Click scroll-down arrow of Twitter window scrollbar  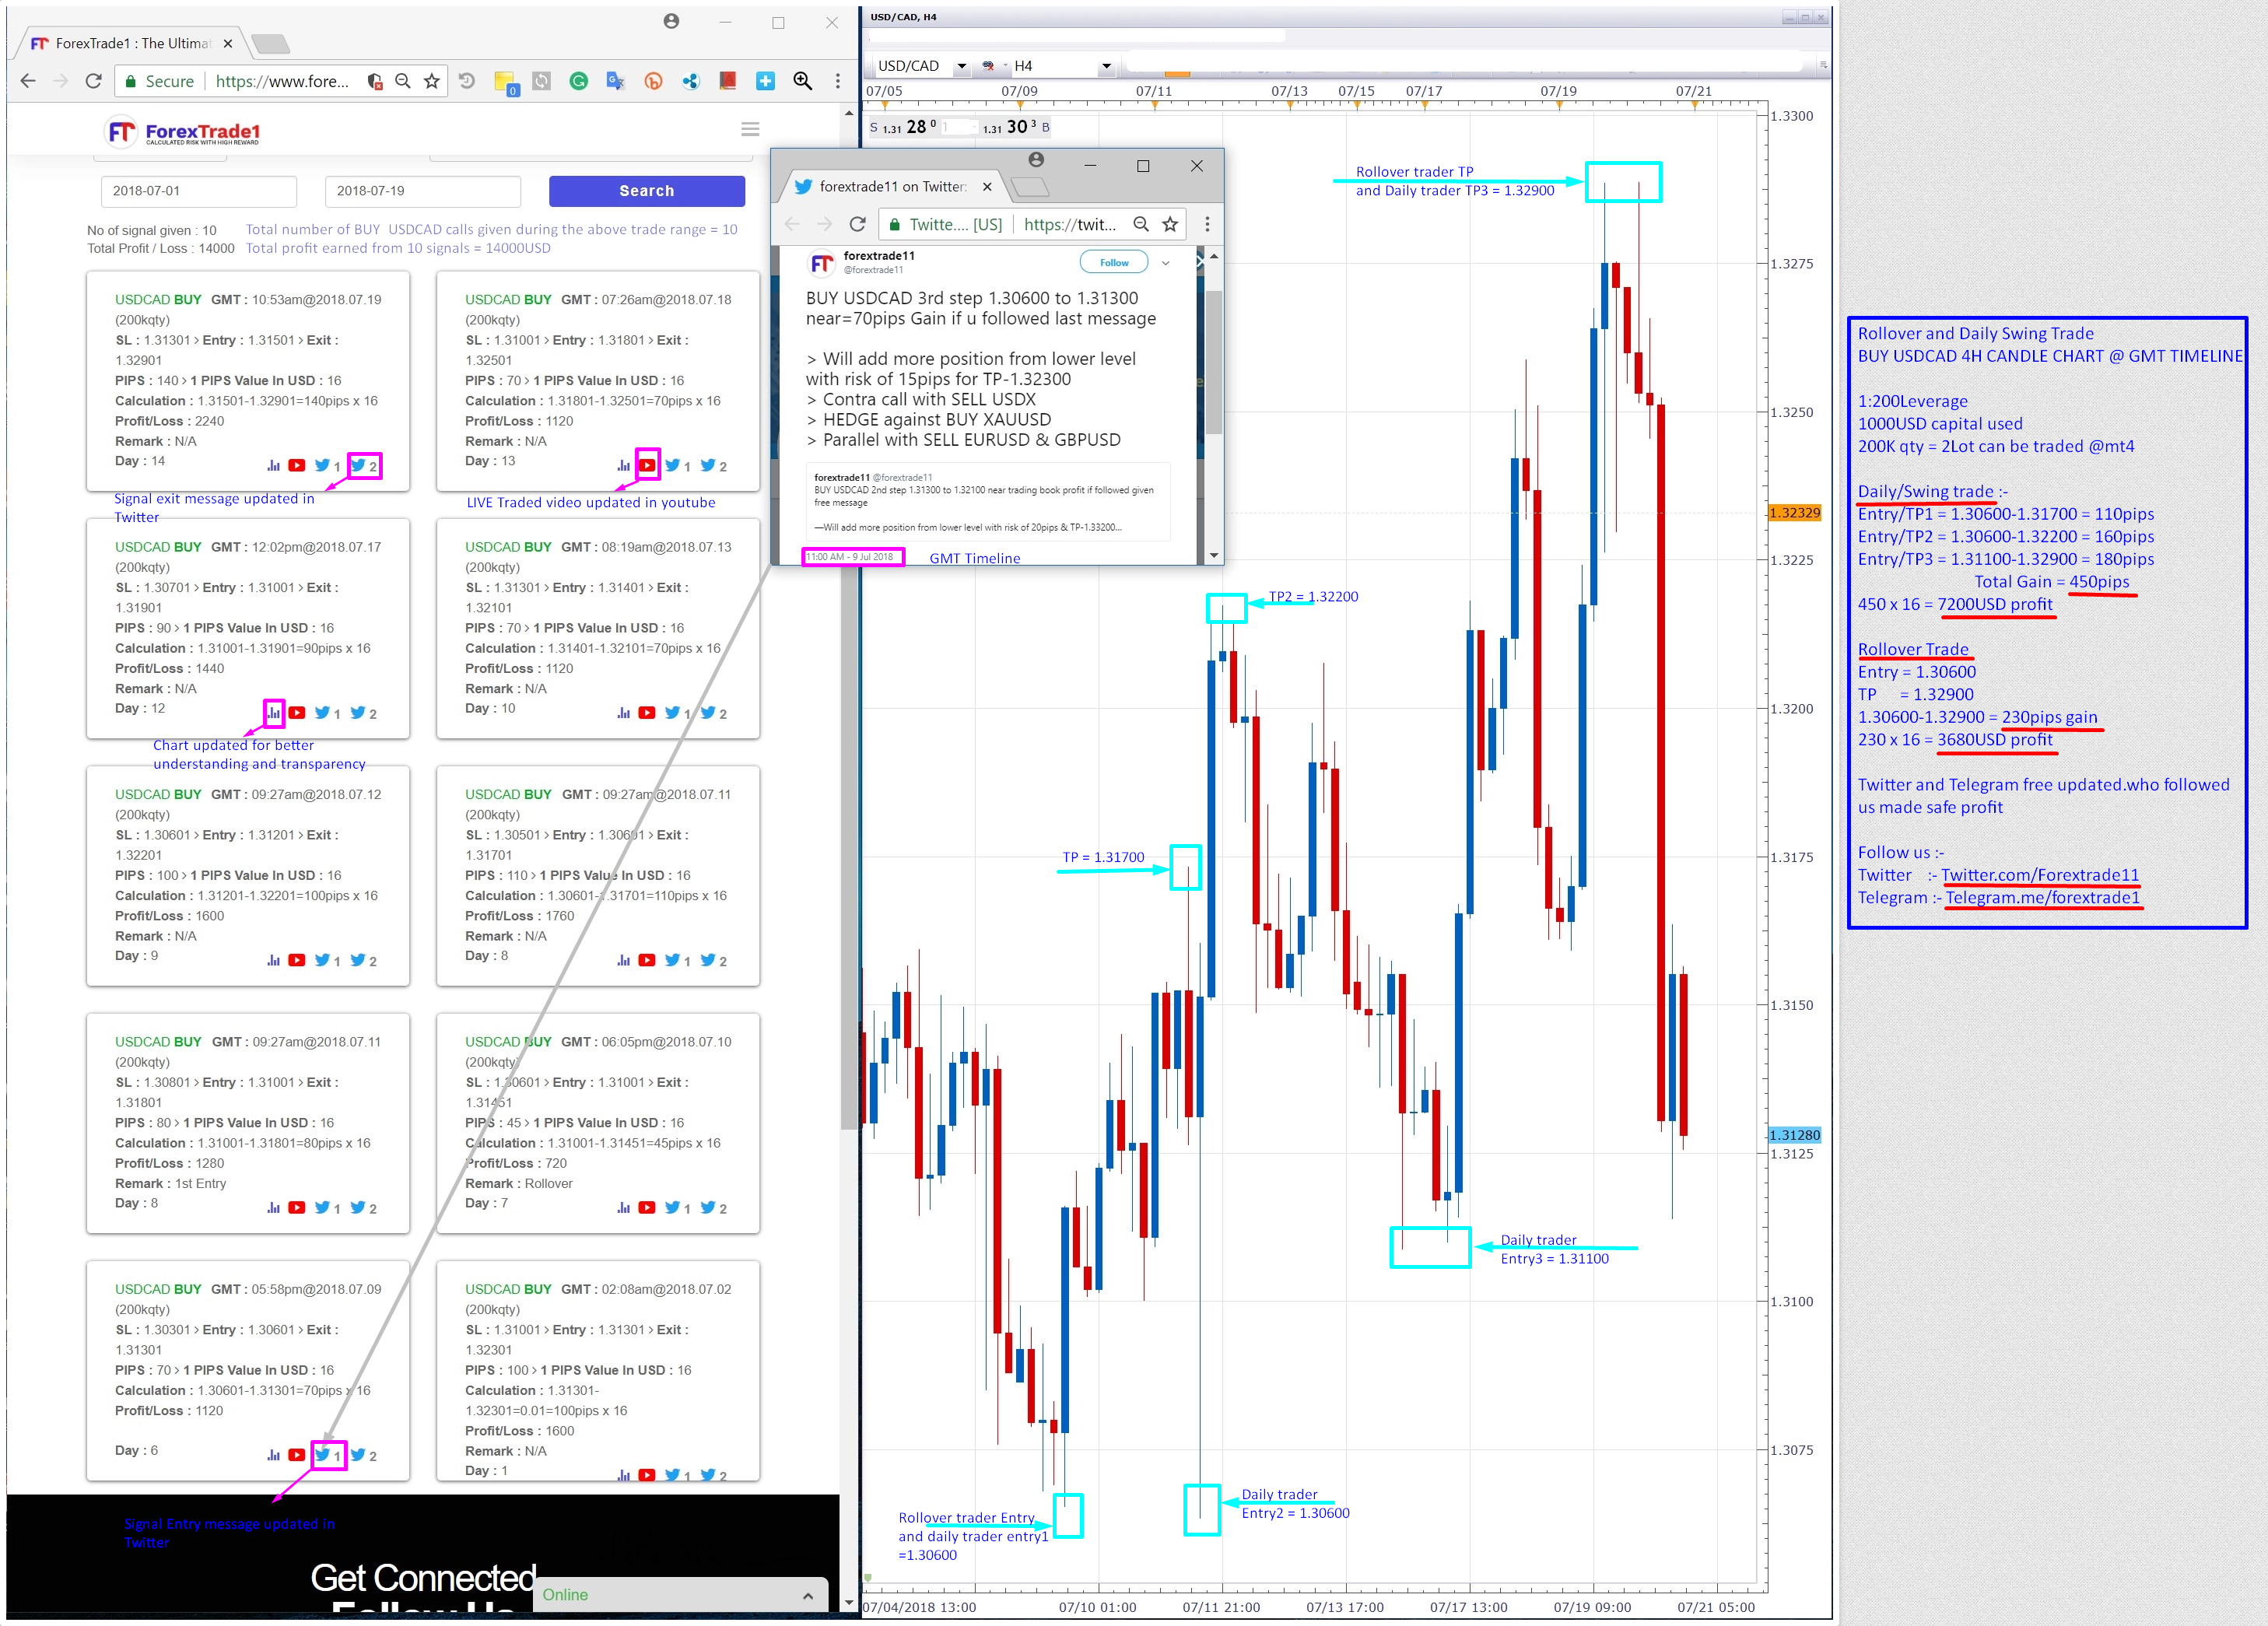(x=1214, y=556)
